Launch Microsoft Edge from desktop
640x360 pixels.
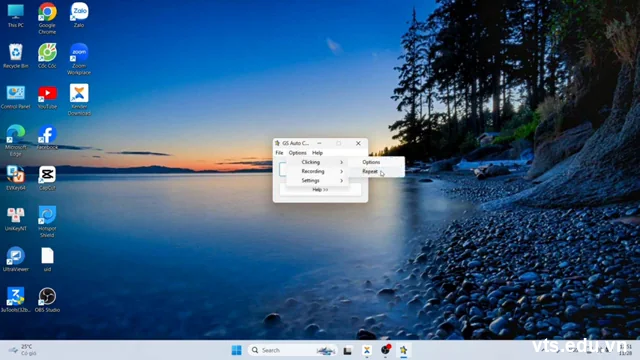click(16, 141)
